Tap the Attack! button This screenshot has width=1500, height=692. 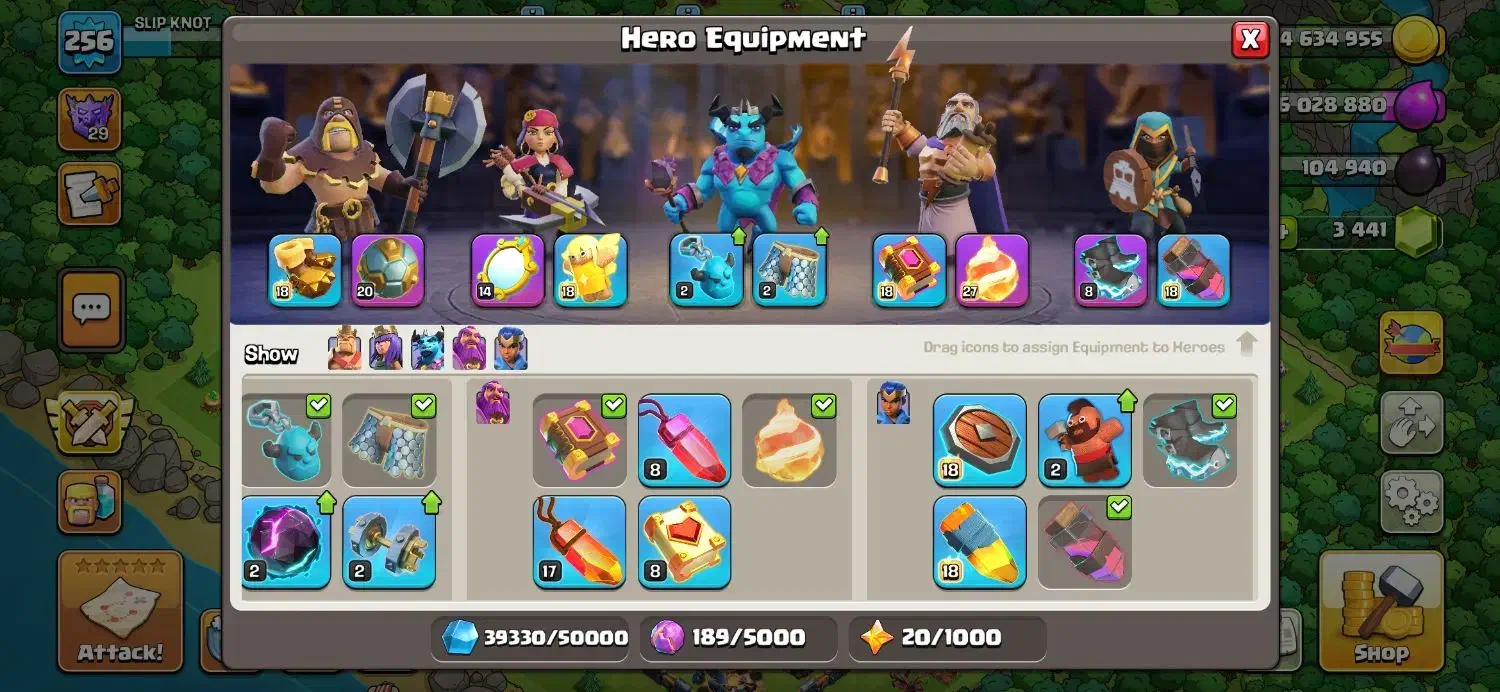pos(121,610)
